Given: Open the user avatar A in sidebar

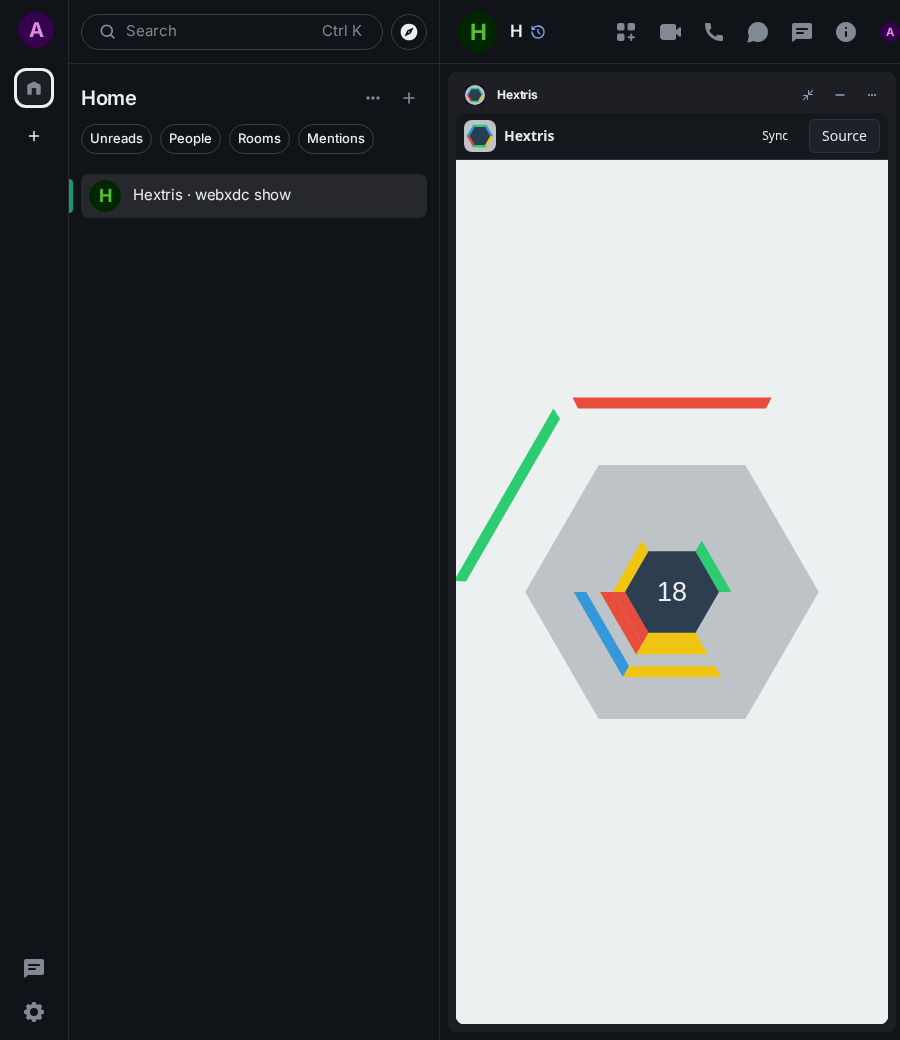Looking at the screenshot, I should tap(36, 30).
